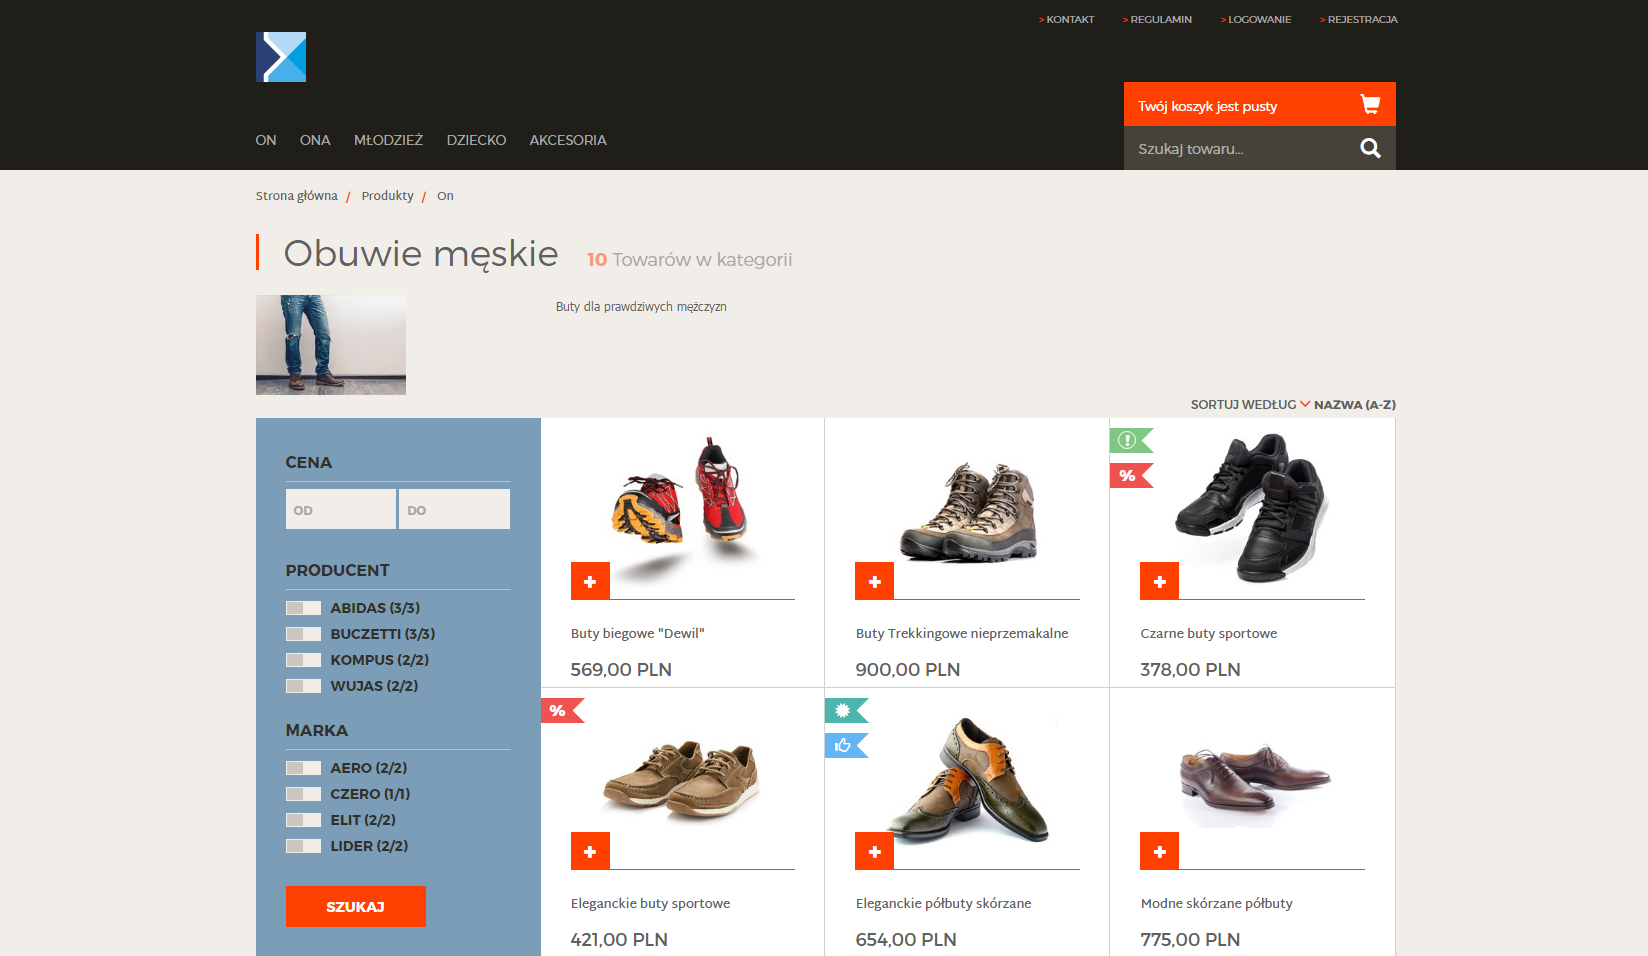This screenshot has height=956, width=1648.
Task: Toggle the BUCZETTI (3/3) producer filter
Action: coord(303,634)
